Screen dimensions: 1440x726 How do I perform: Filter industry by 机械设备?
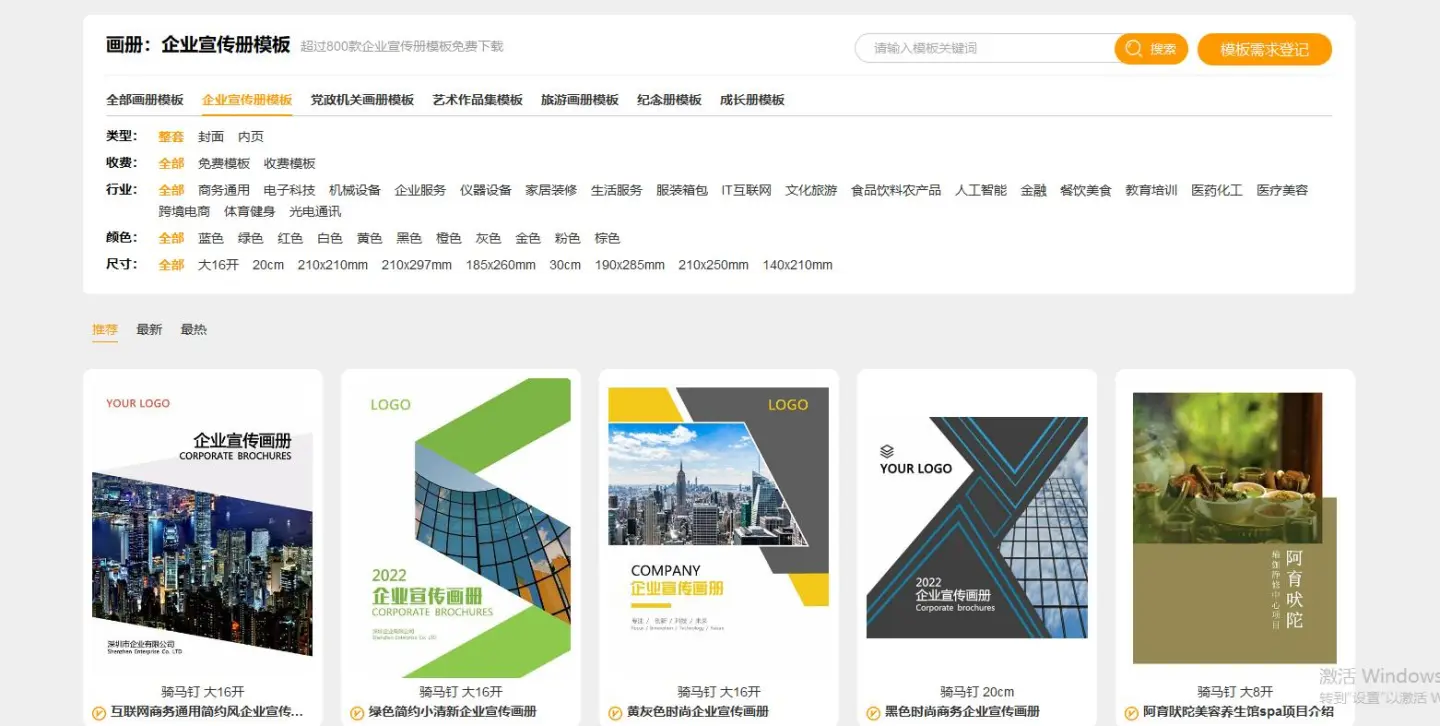pos(355,190)
